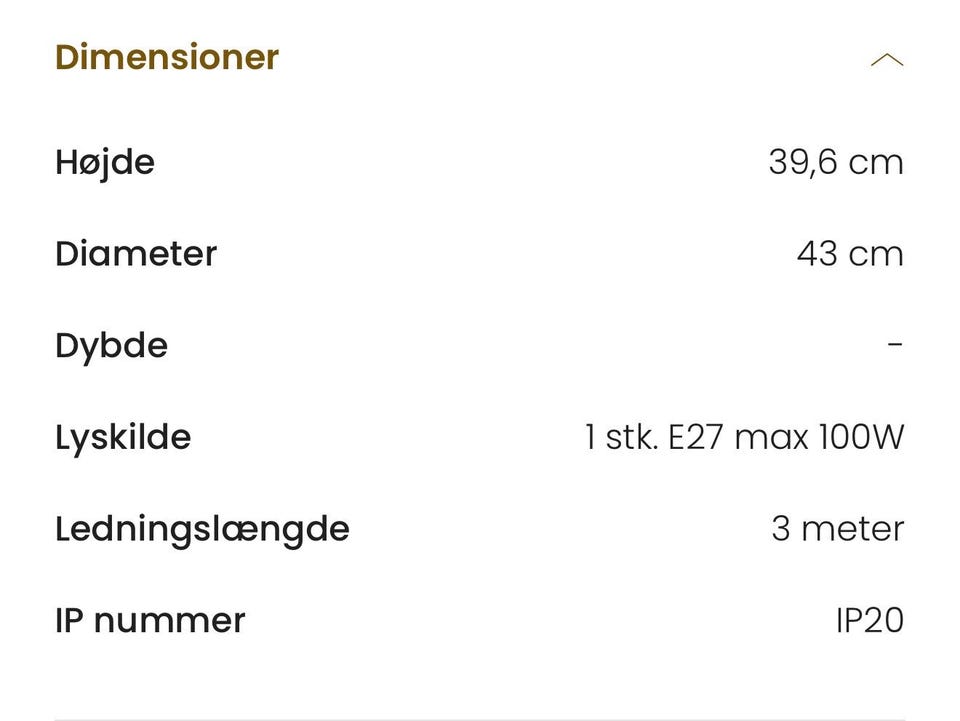The image size is (960, 721).
Task: Click the cm unit in Diameter row
Action: click(x=876, y=255)
